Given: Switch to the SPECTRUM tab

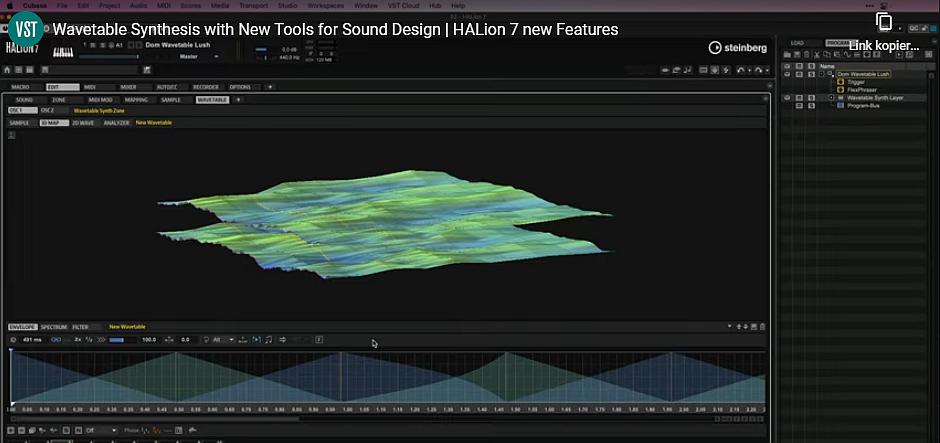Looking at the screenshot, I should click(54, 327).
